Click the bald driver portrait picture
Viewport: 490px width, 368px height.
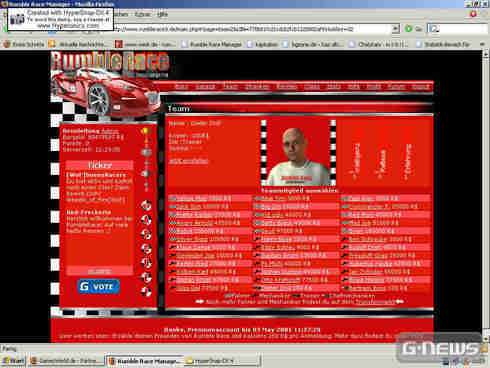[x=298, y=153]
